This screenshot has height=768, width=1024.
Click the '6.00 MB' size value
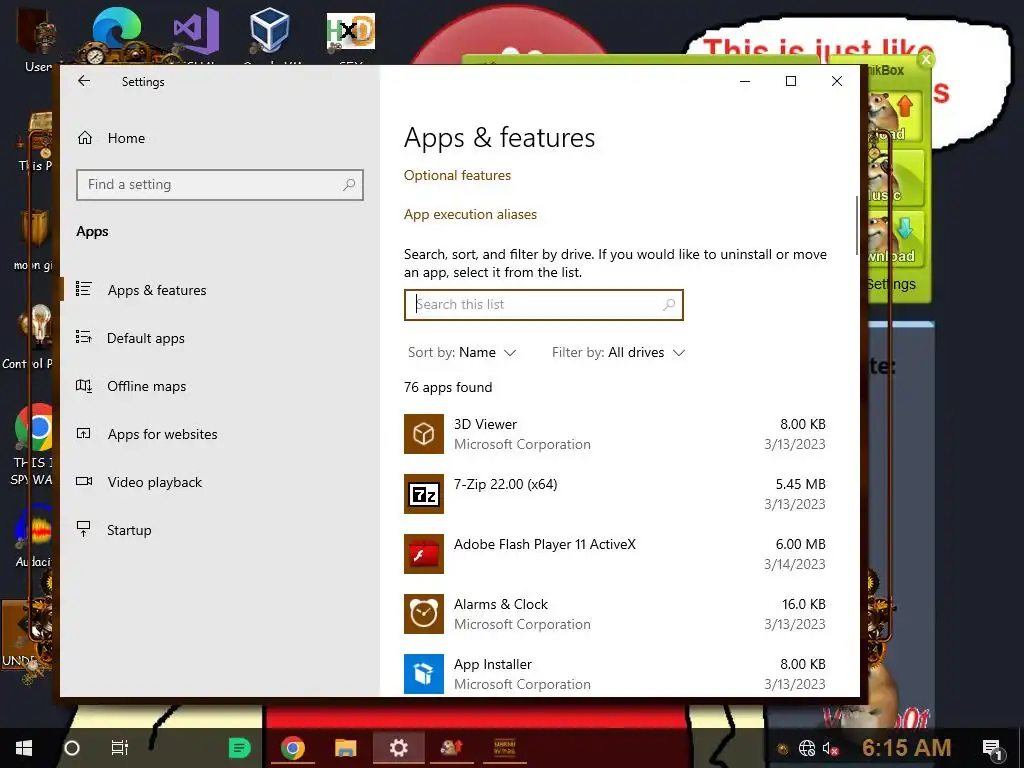coord(801,545)
